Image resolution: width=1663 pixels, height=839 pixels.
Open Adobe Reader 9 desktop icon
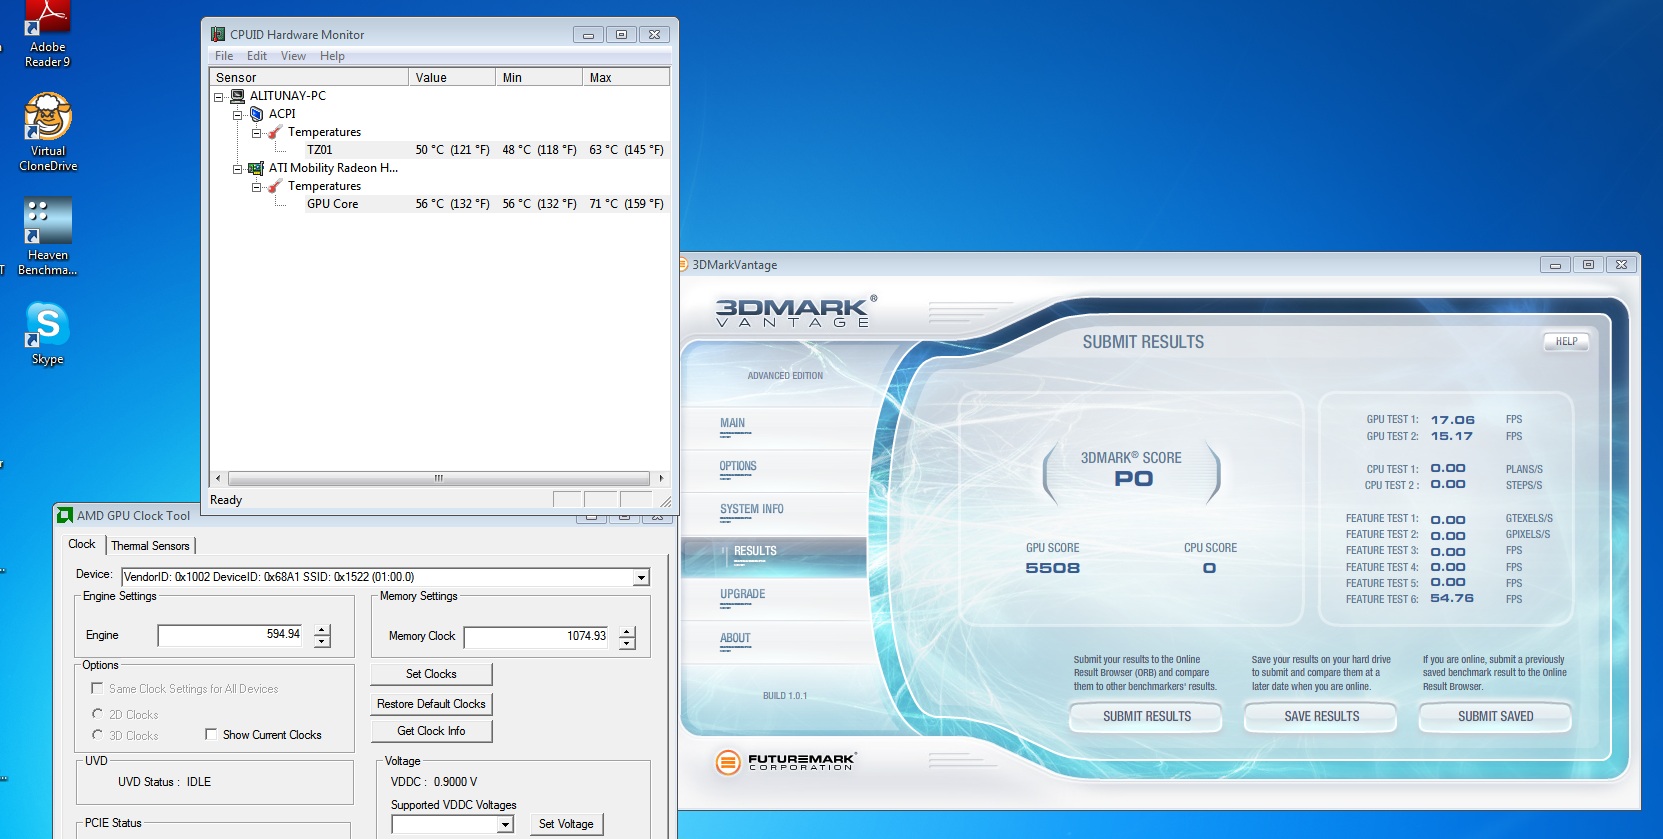pos(47,35)
